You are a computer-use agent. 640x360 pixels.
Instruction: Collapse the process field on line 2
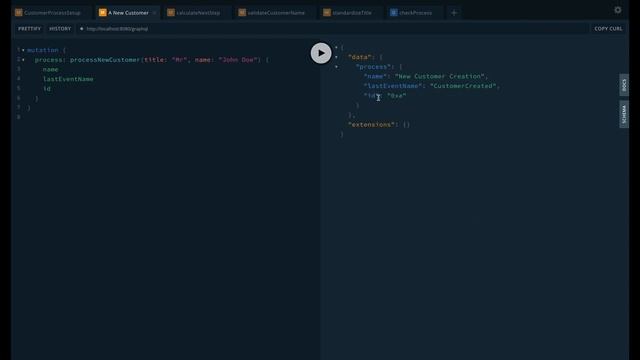[x=23, y=60]
